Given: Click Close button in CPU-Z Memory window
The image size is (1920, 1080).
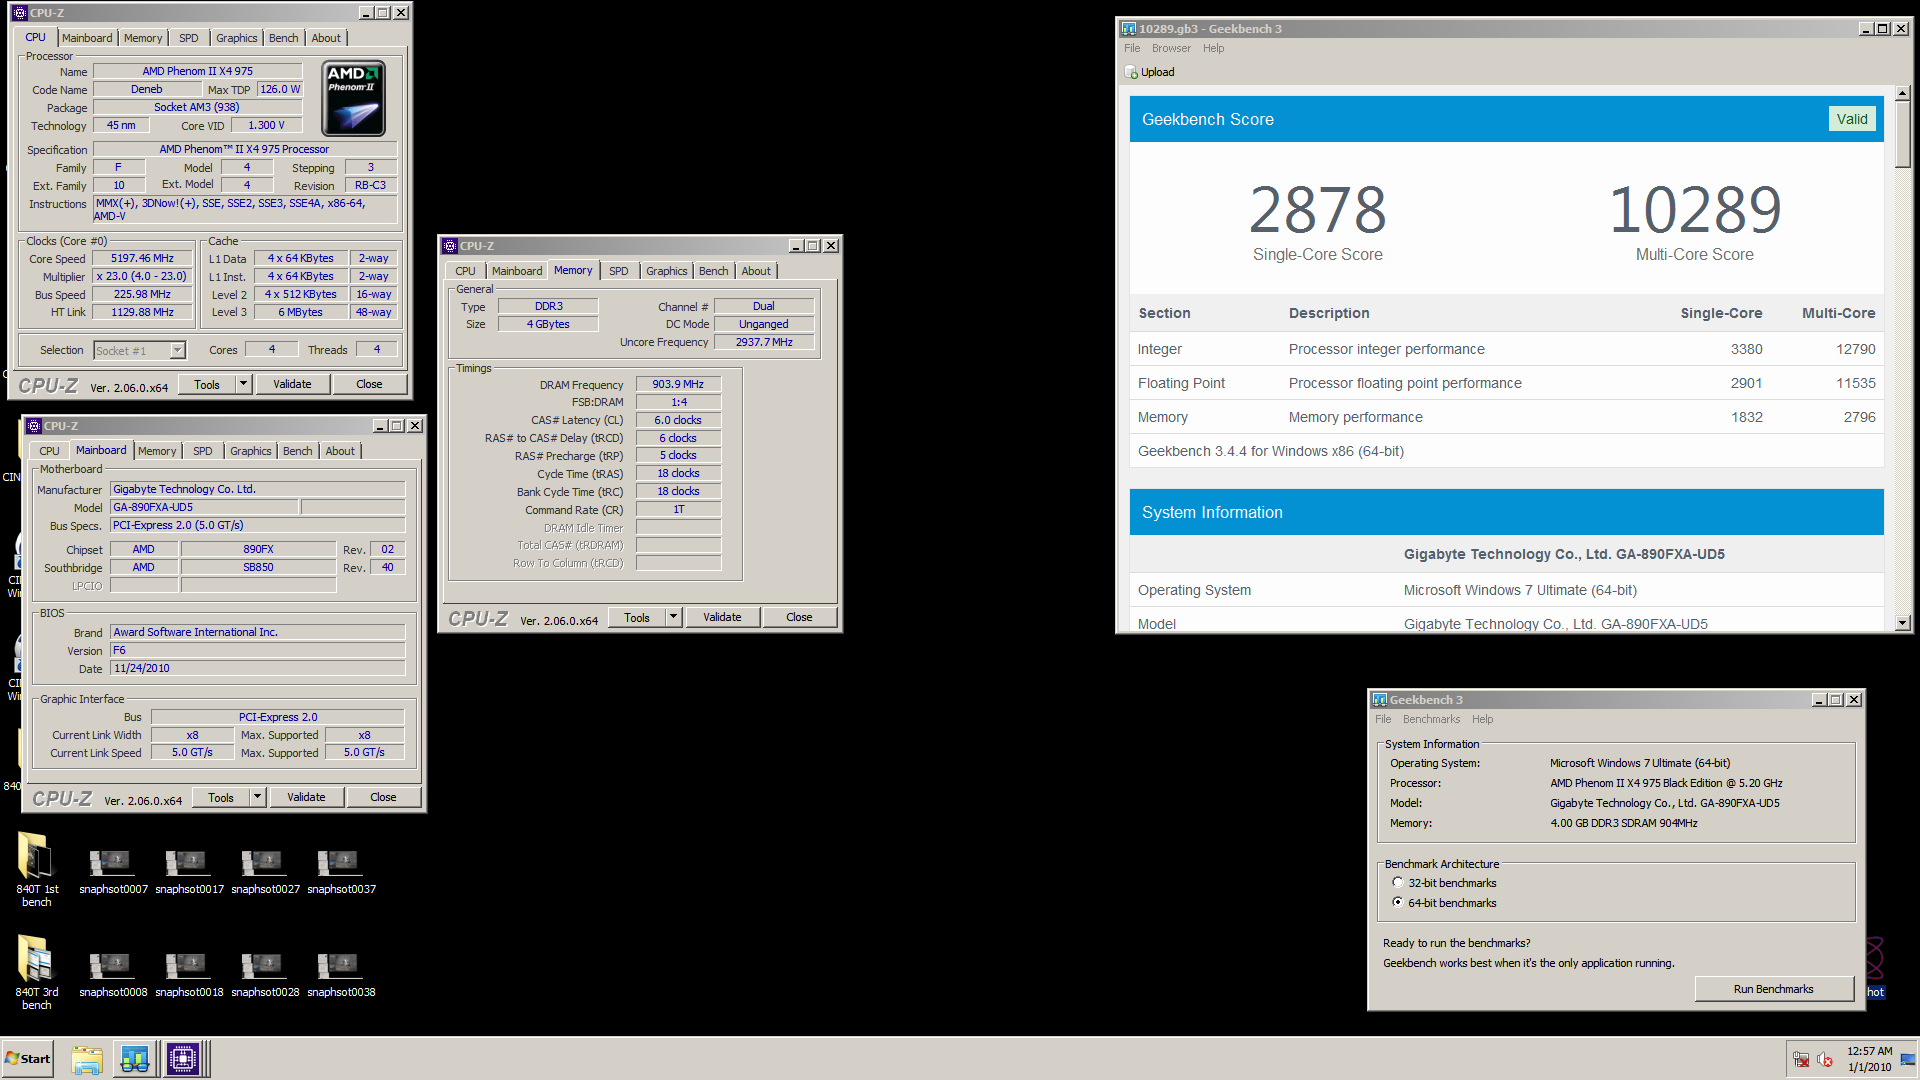Looking at the screenshot, I should click(x=799, y=617).
